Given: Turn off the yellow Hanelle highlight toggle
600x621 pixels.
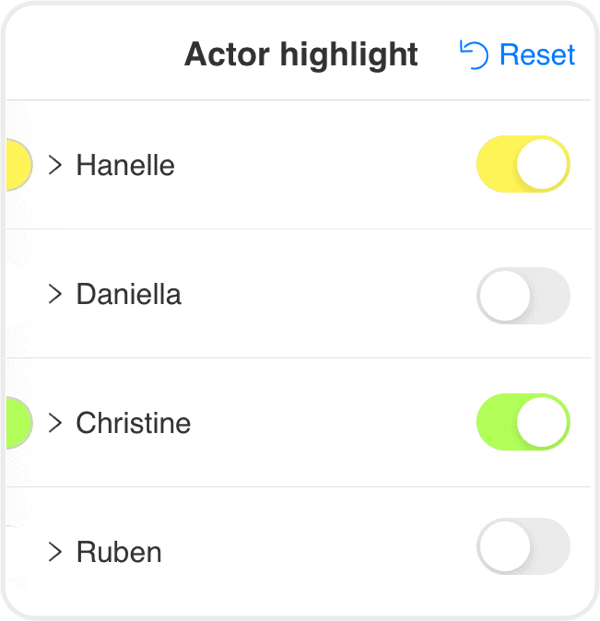Looking at the screenshot, I should [523, 164].
